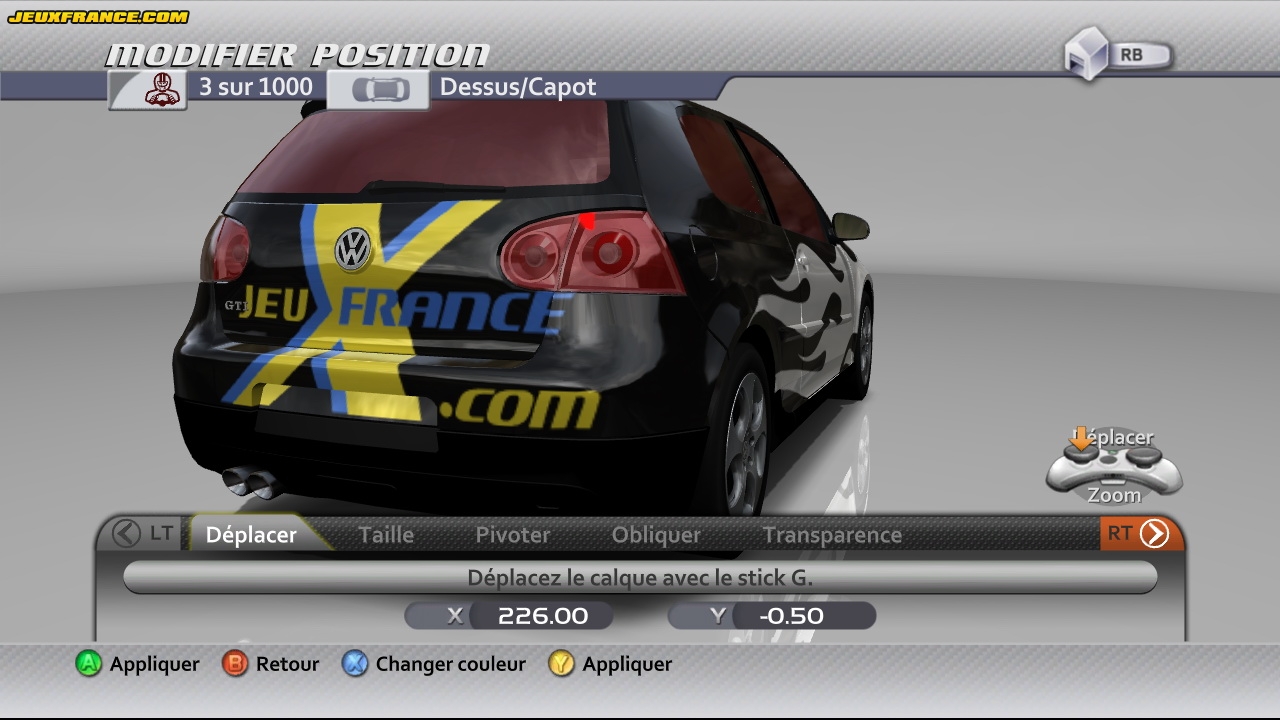Click the yellow Y Appliquer icon
Viewport: 1280px width, 720px height.
click(562, 663)
